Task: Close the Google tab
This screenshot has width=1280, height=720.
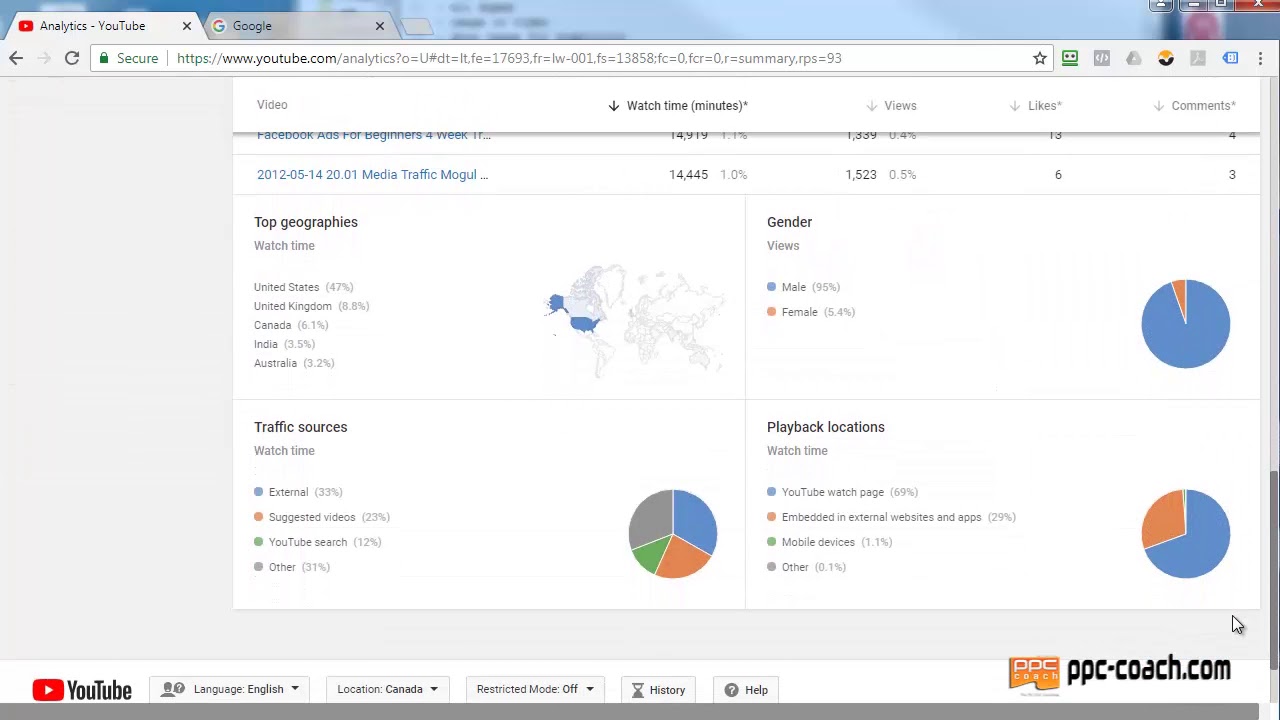Action: coord(379,26)
